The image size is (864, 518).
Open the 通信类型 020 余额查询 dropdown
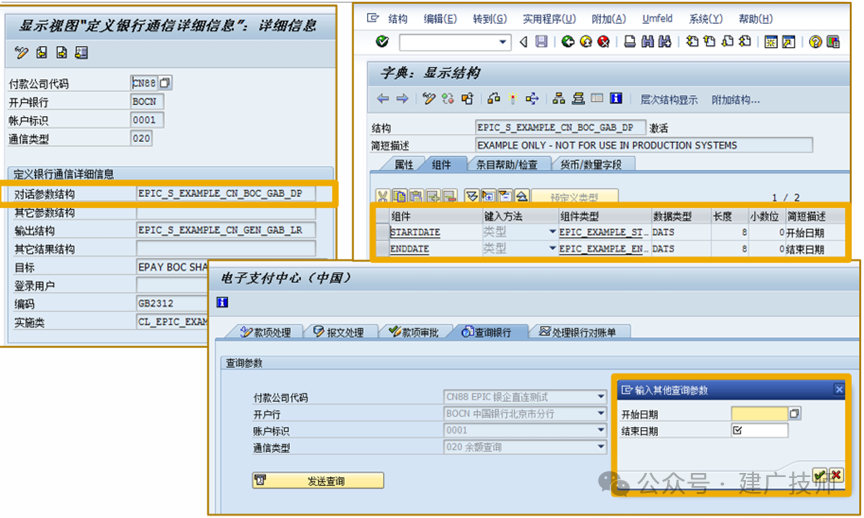pyautogui.click(x=601, y=447)
